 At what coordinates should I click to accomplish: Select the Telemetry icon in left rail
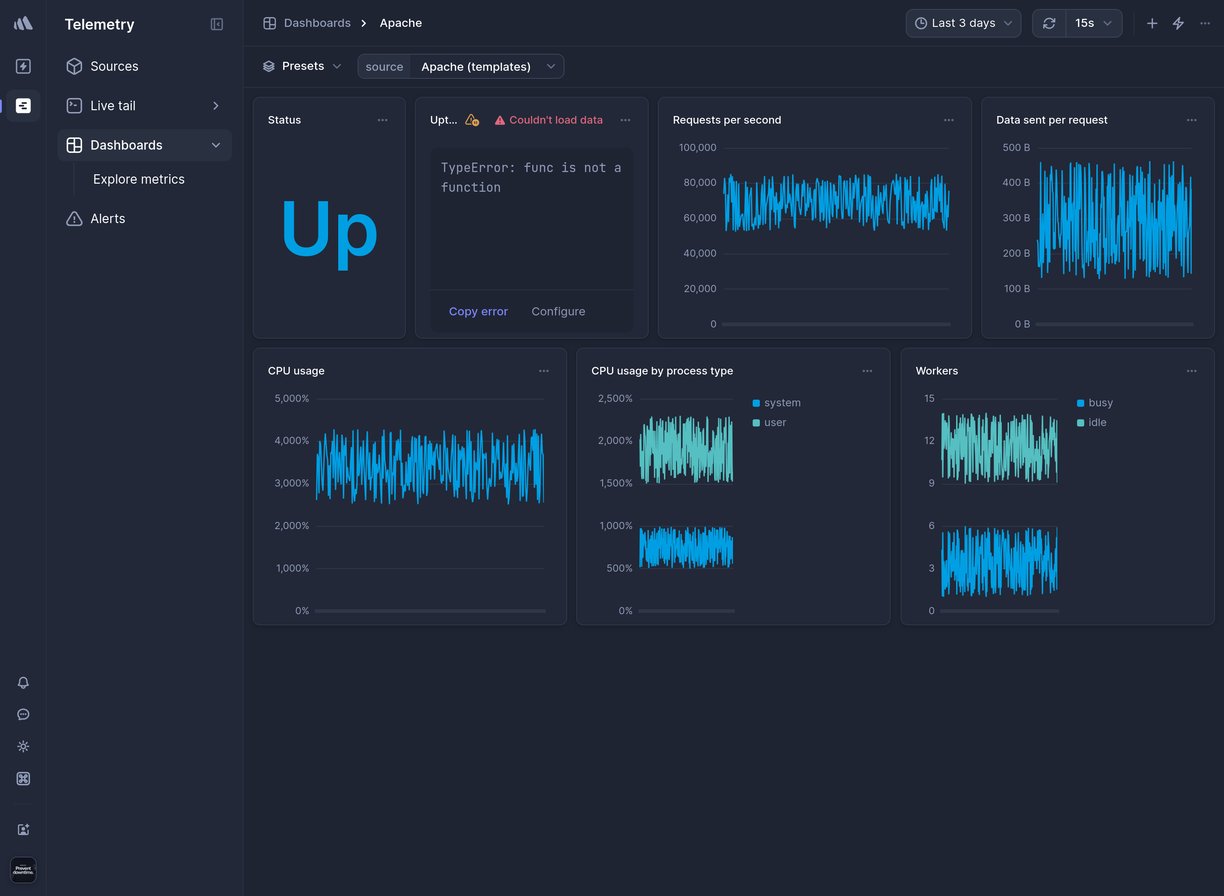coord(23,105)
